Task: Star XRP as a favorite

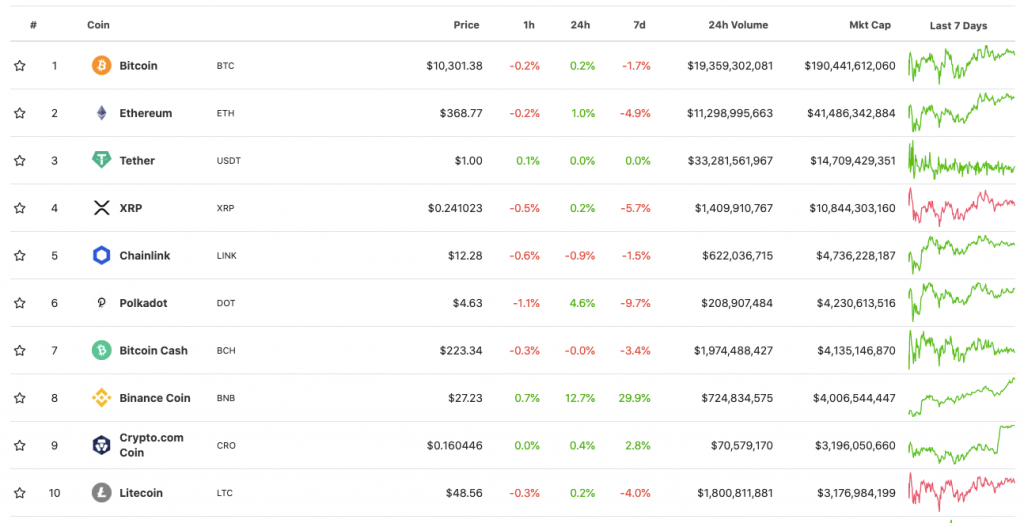Action: tap(20, 208)
